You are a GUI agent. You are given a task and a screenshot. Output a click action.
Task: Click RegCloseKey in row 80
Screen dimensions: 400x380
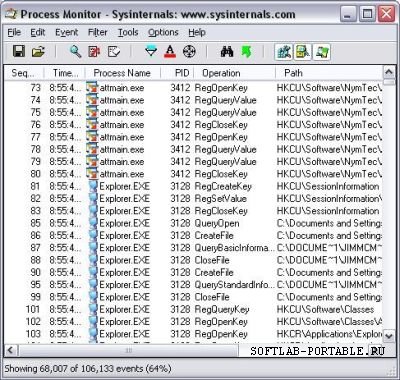click(x=221, y=174)
